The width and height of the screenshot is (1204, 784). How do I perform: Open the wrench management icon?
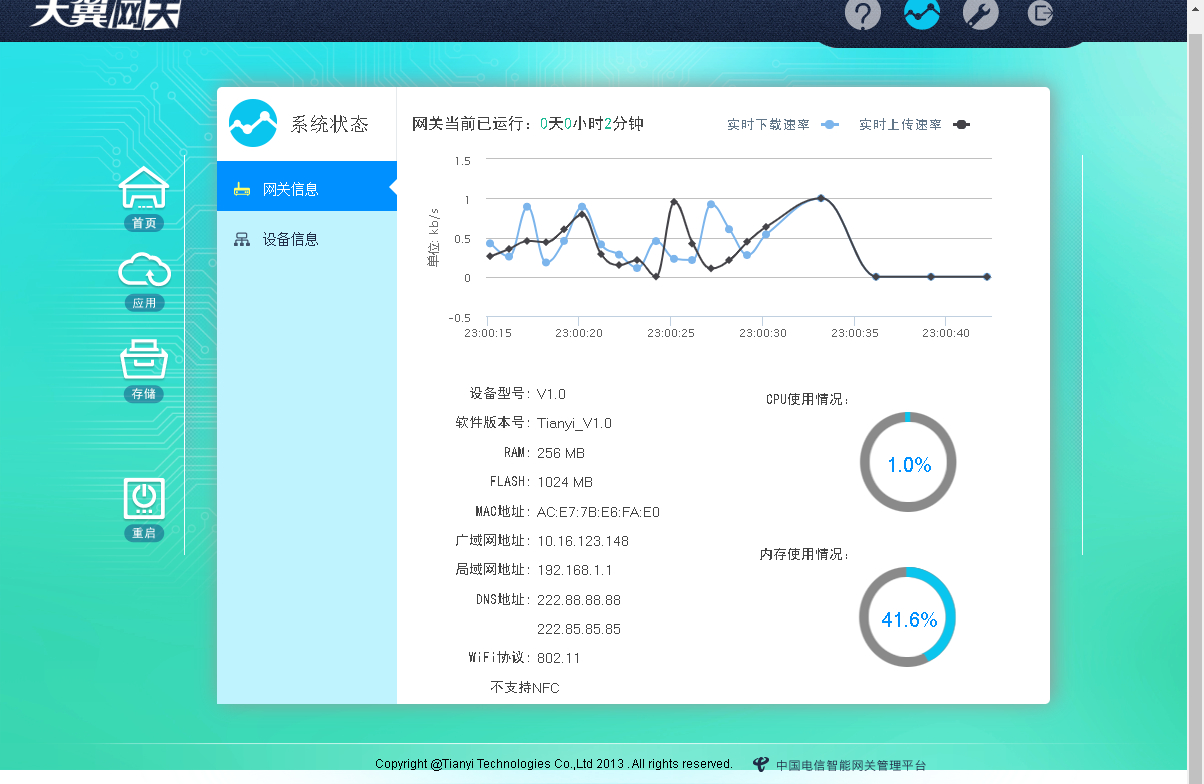click(981, 13)
